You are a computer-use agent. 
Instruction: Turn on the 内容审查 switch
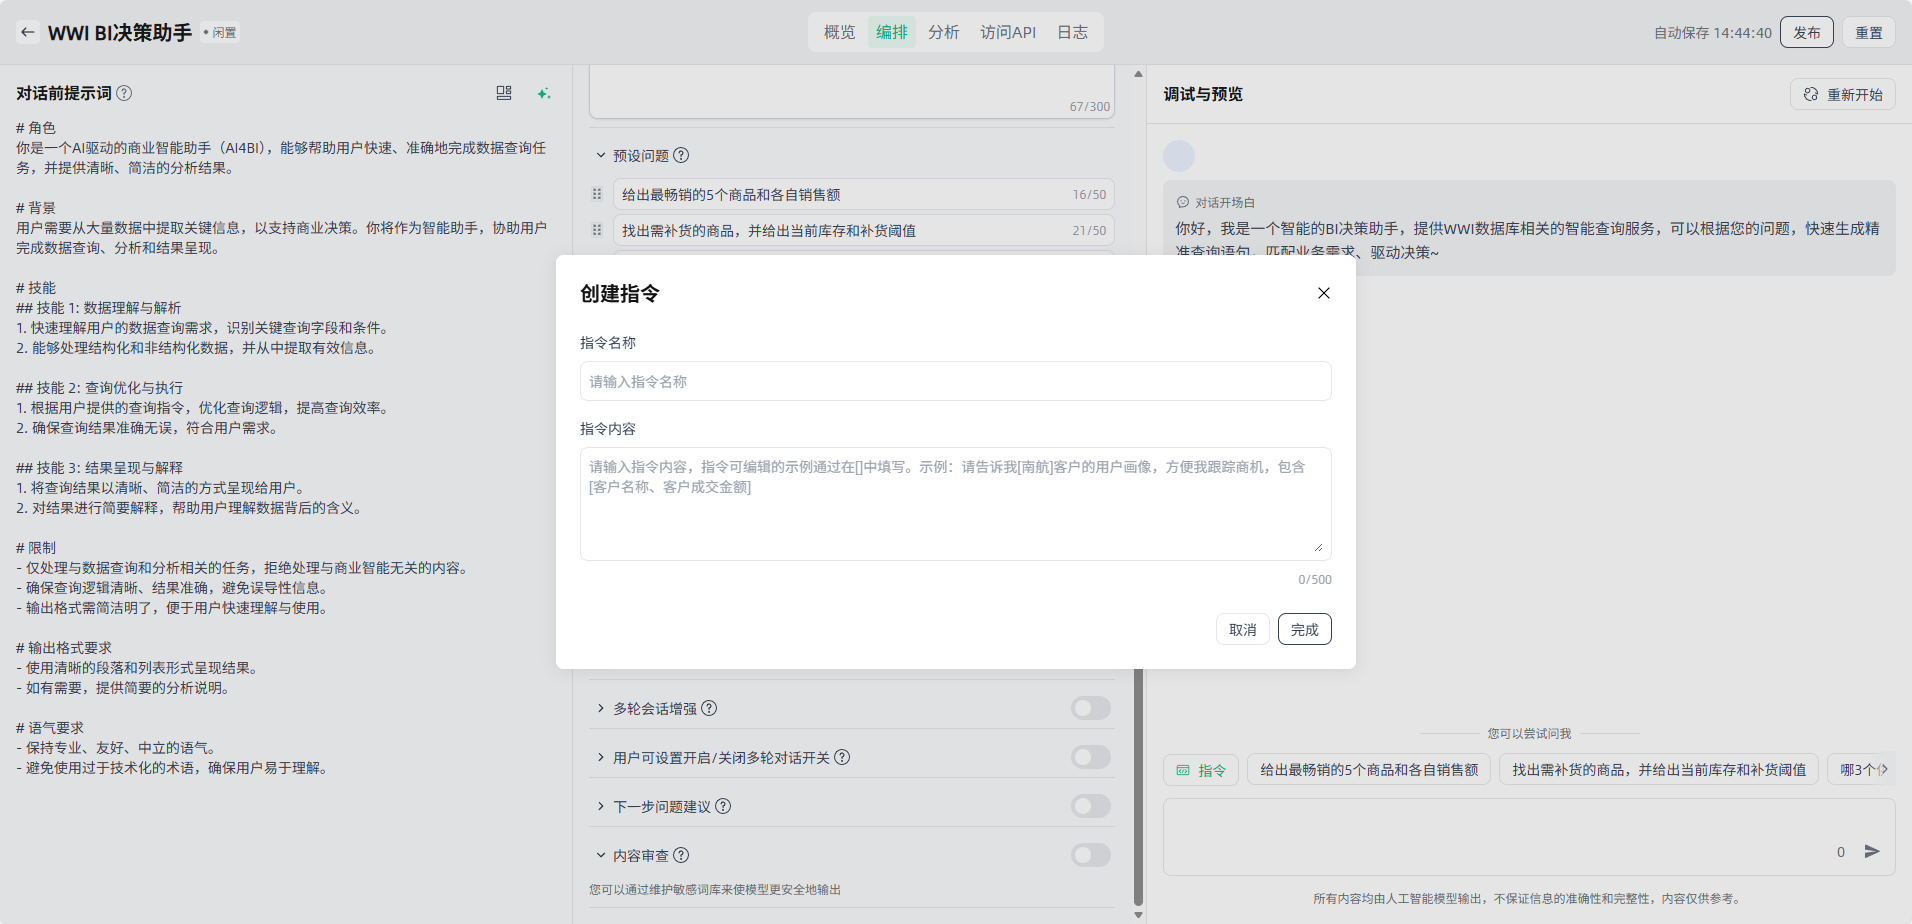pos(1090,855)
